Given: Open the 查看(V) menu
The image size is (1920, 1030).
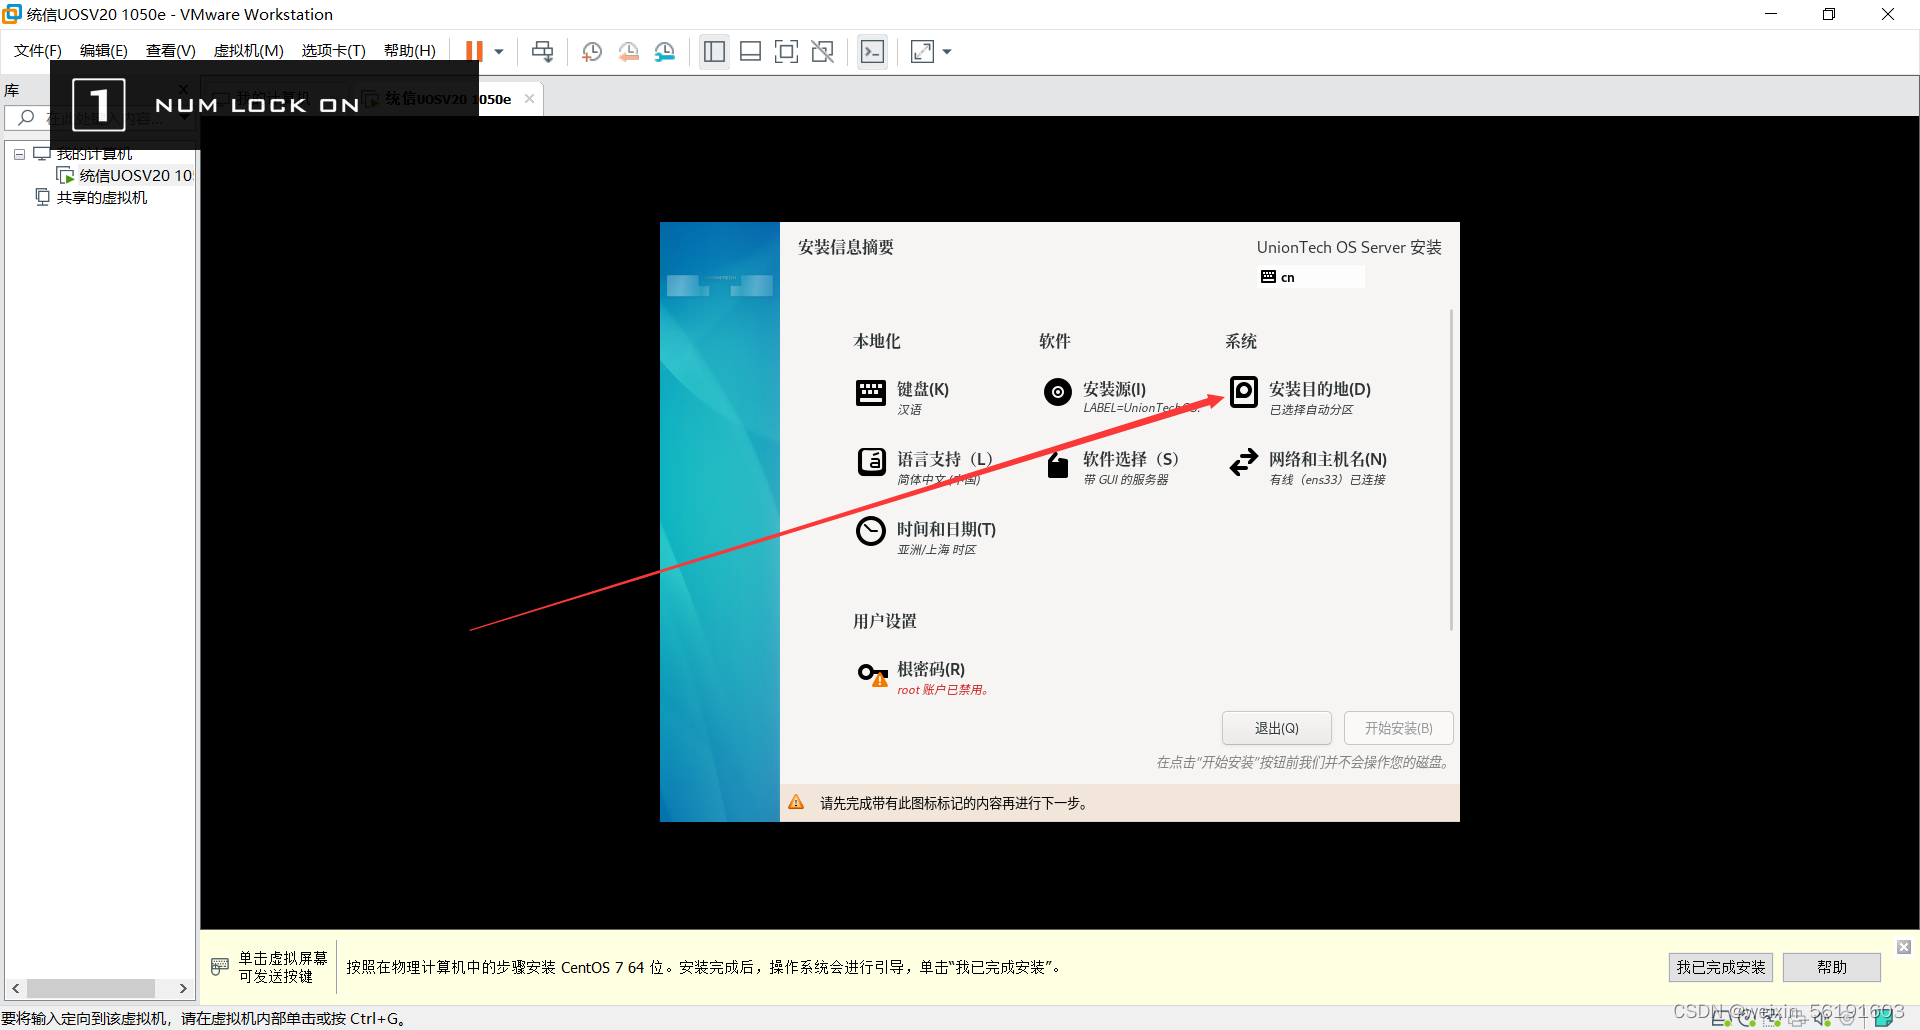Looking at the screenshot, I should coord(171,51).
